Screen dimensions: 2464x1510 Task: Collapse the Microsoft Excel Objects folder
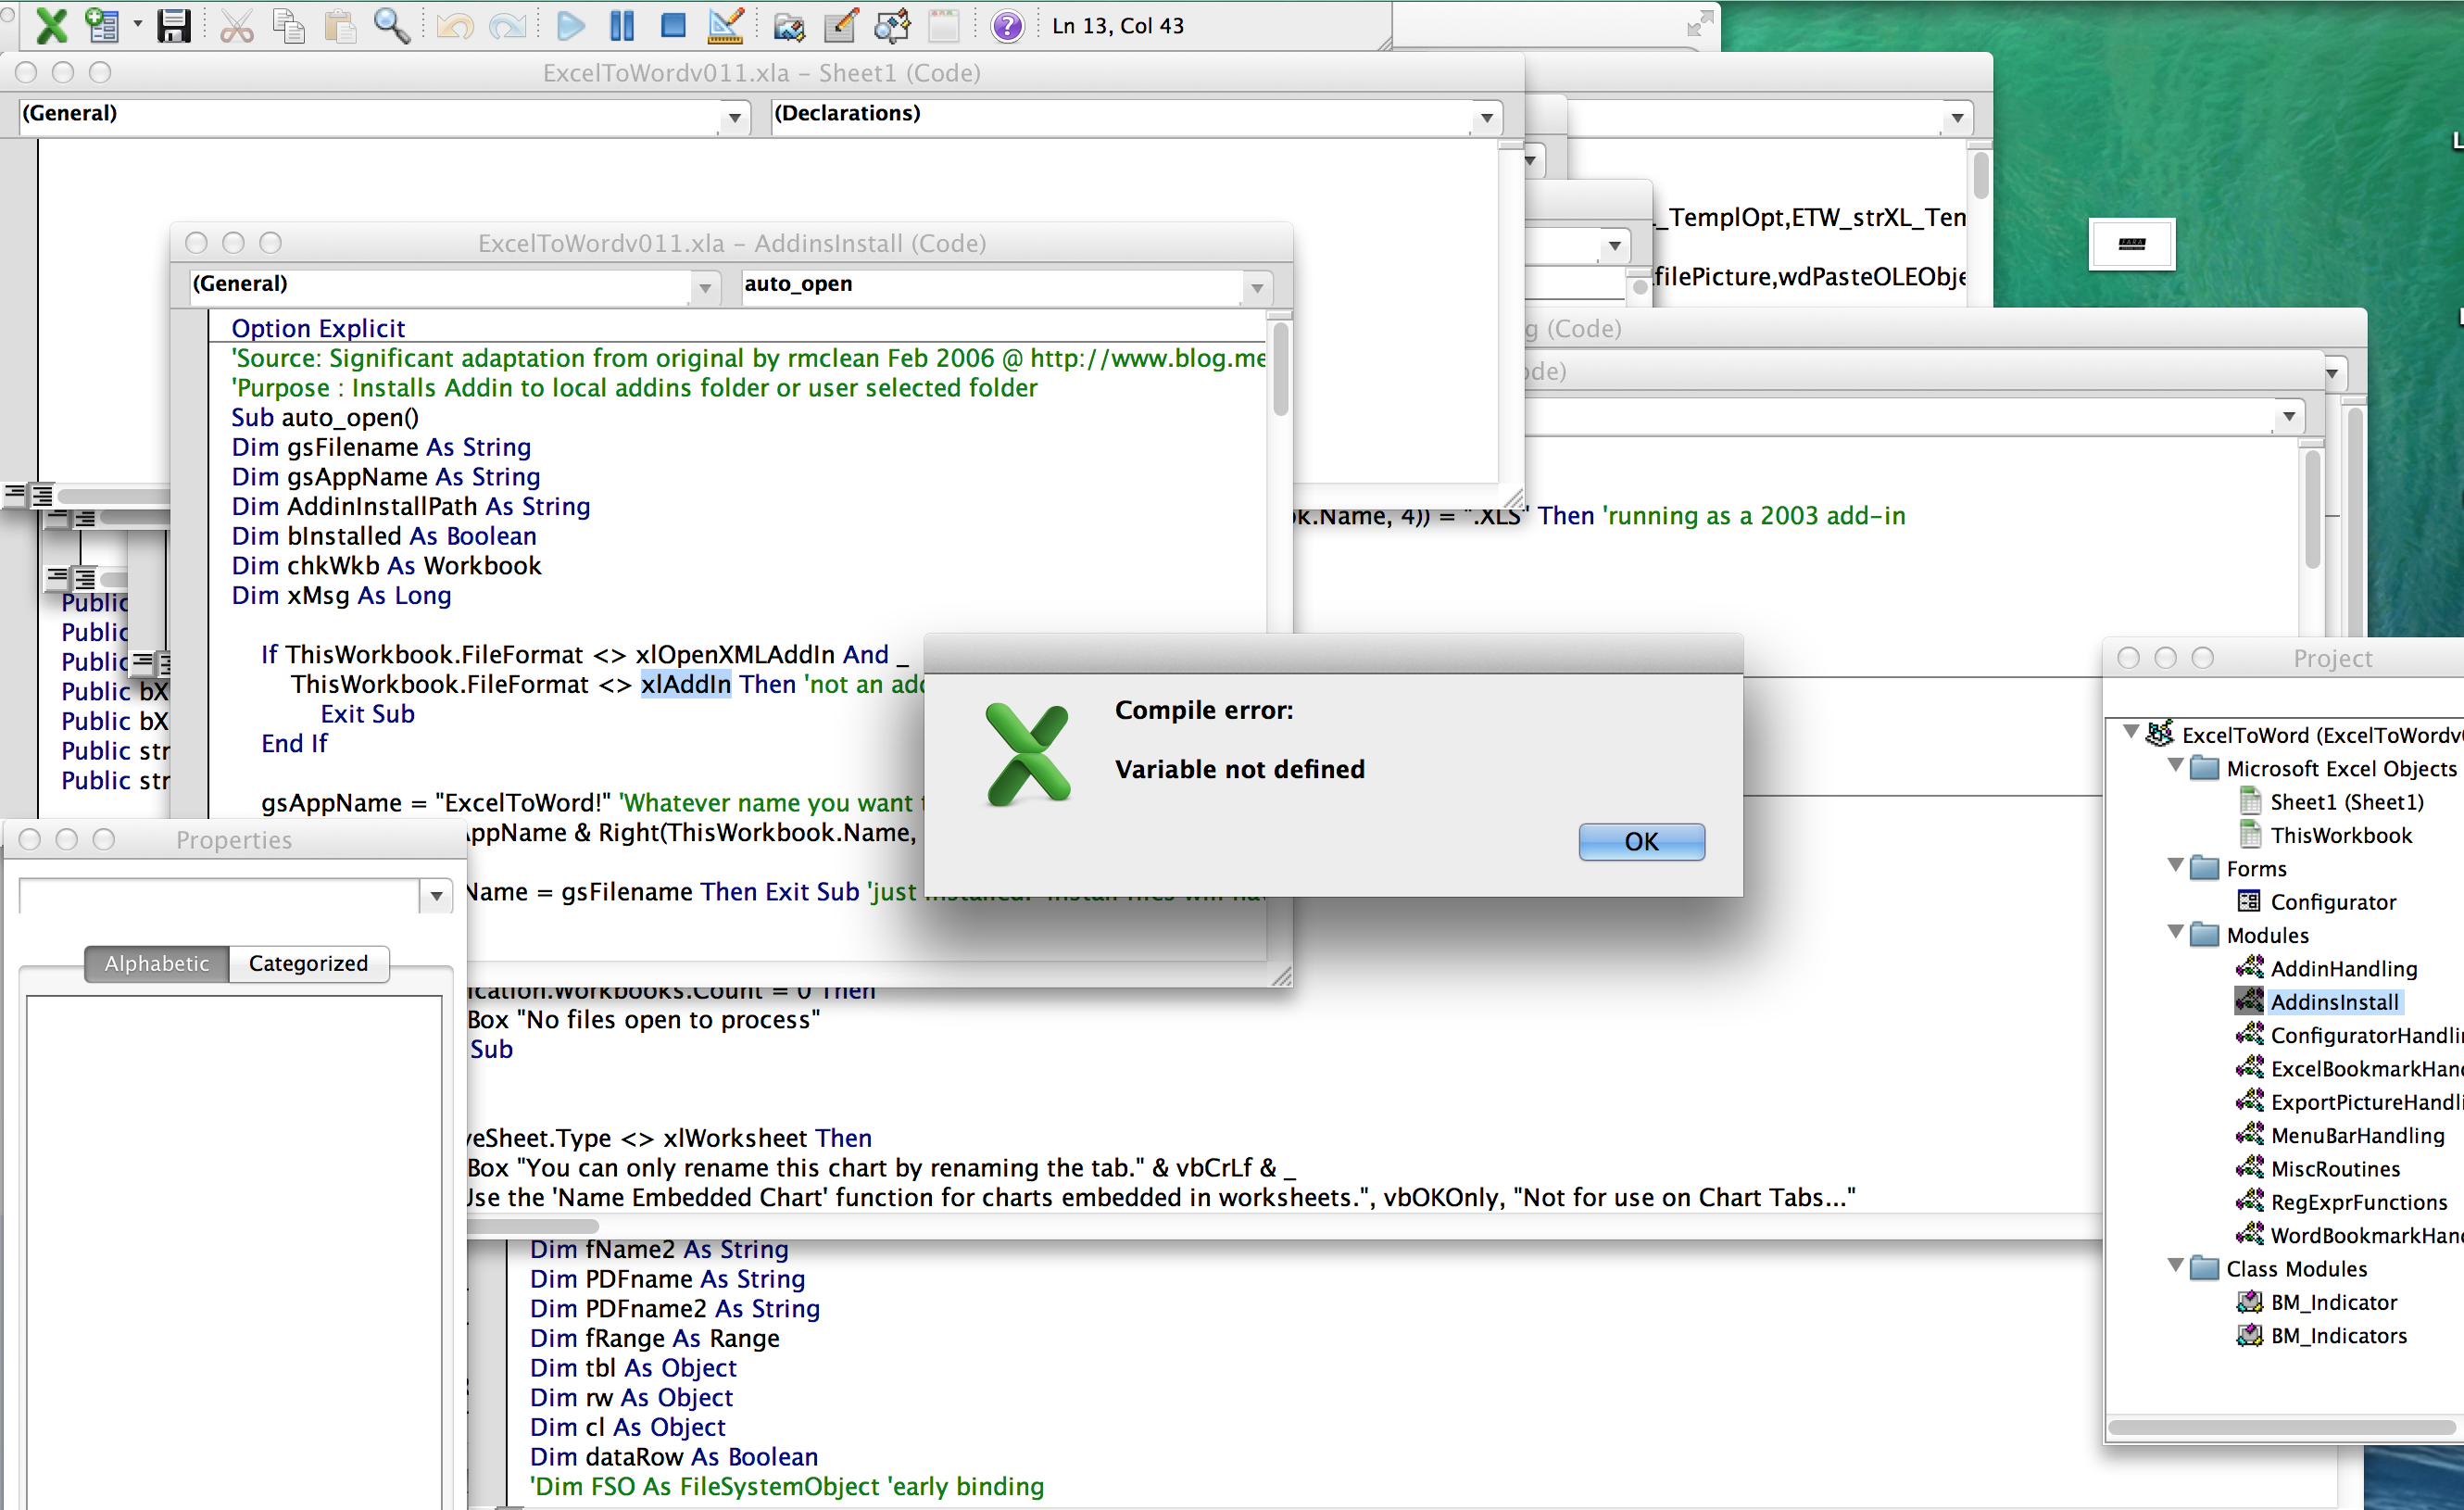click(x=2175, y=766)
